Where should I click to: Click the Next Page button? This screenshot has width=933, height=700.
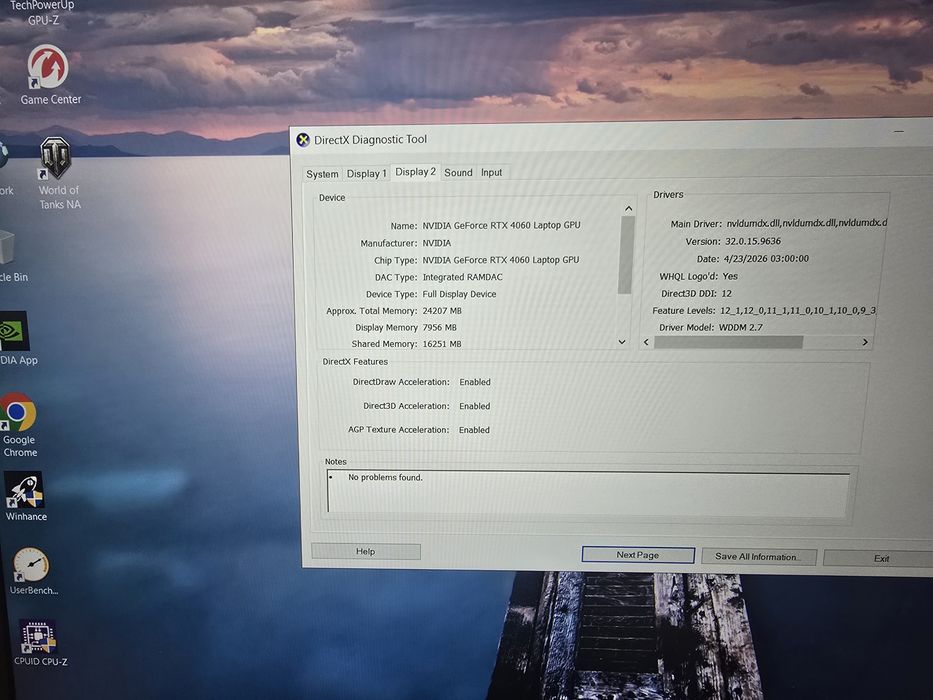point(638,555)
